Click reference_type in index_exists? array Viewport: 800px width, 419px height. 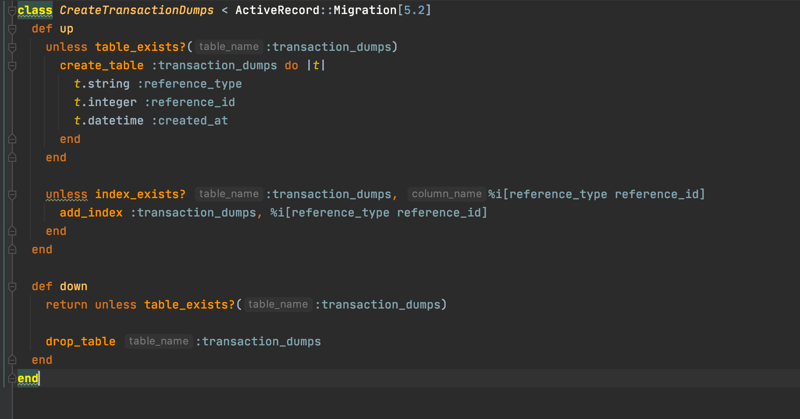pyautogui.click(x=558, y=194)
